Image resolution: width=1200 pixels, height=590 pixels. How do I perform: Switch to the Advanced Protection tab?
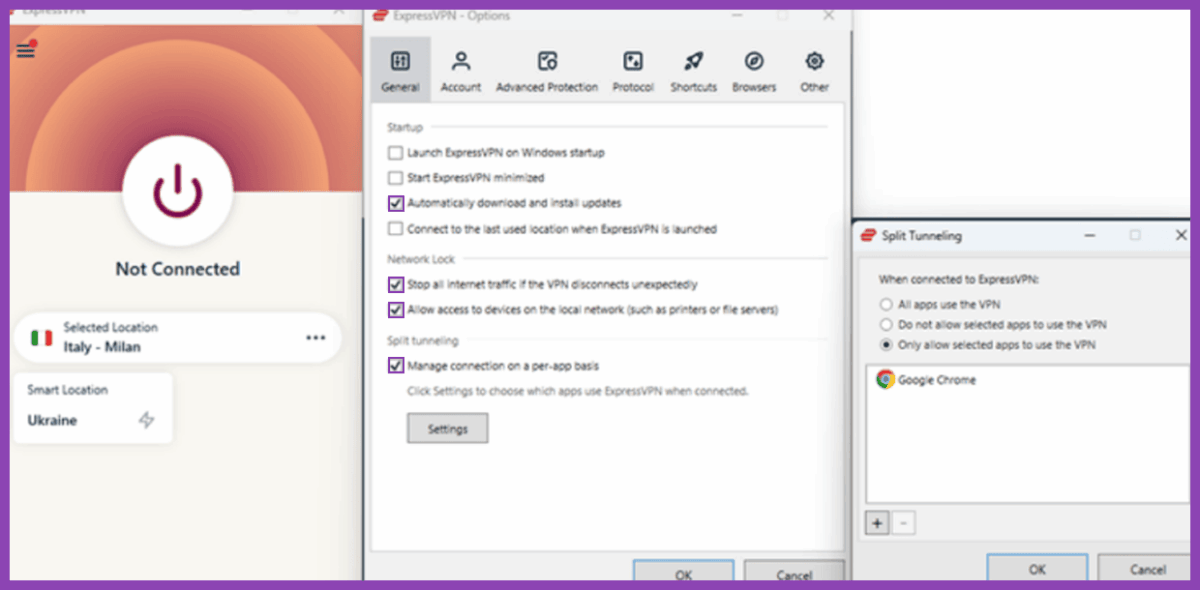(547, 71)
